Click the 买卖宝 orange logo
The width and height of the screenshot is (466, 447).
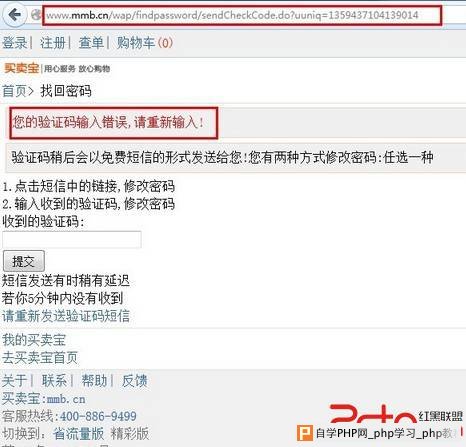pyautogui.click(x=22, y=68)
